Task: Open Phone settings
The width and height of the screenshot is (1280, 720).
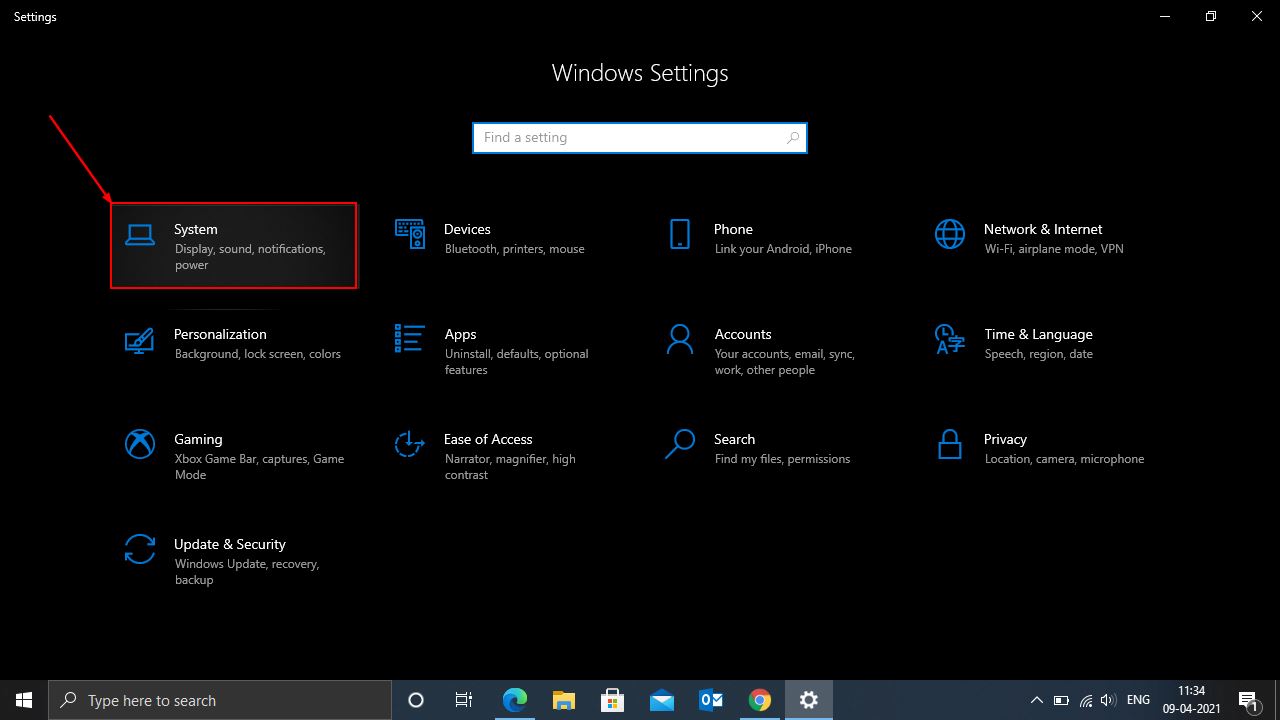Action: click(x=762, y=238)
